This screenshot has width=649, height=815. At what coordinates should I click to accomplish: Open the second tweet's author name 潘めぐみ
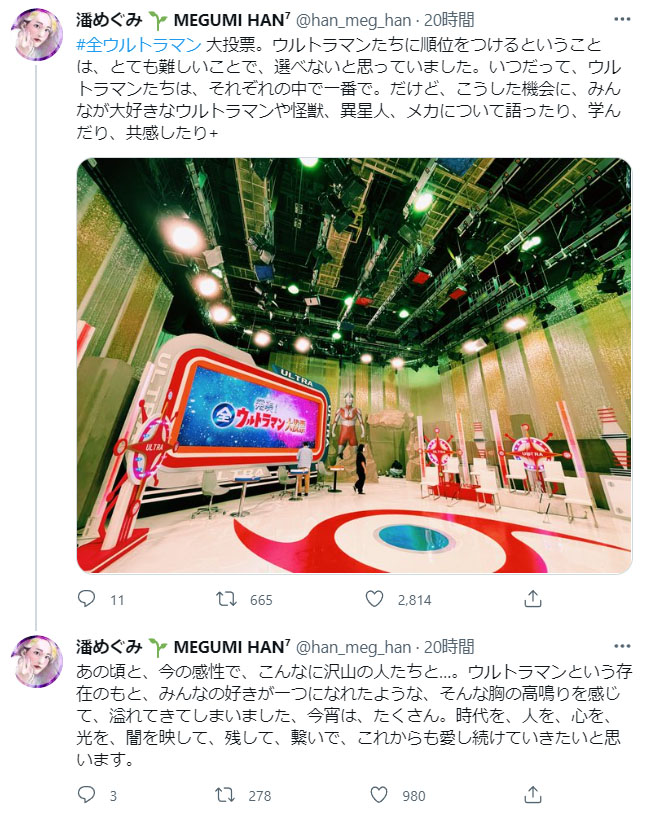[109, 647]
